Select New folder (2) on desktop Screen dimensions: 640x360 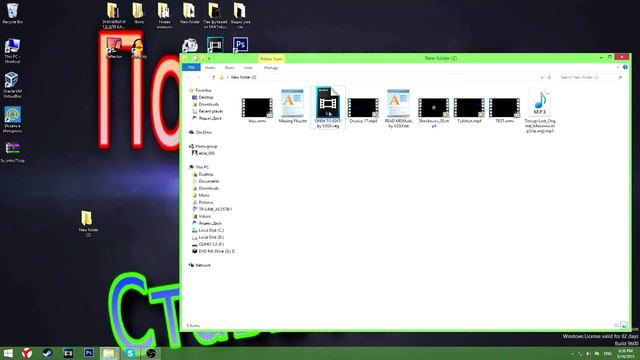click(88, 223)
